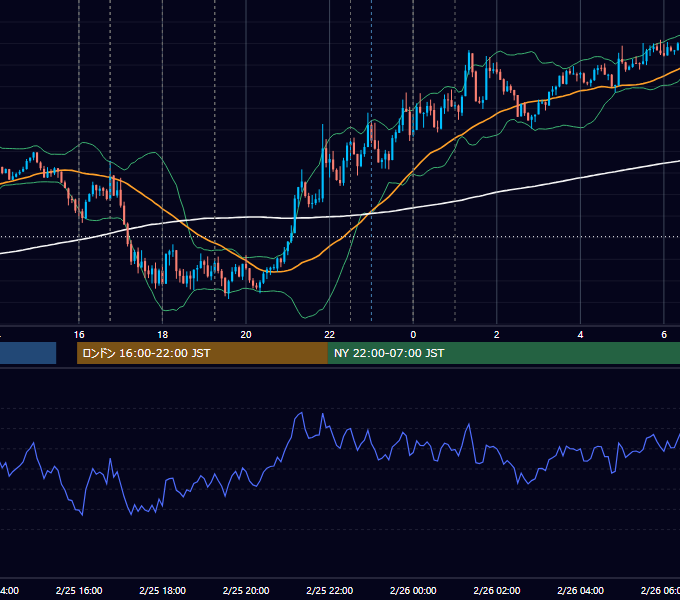Click the 6 hour axis label
The width and height of the screenshot is (680, 600).
(x=664, y=335)
